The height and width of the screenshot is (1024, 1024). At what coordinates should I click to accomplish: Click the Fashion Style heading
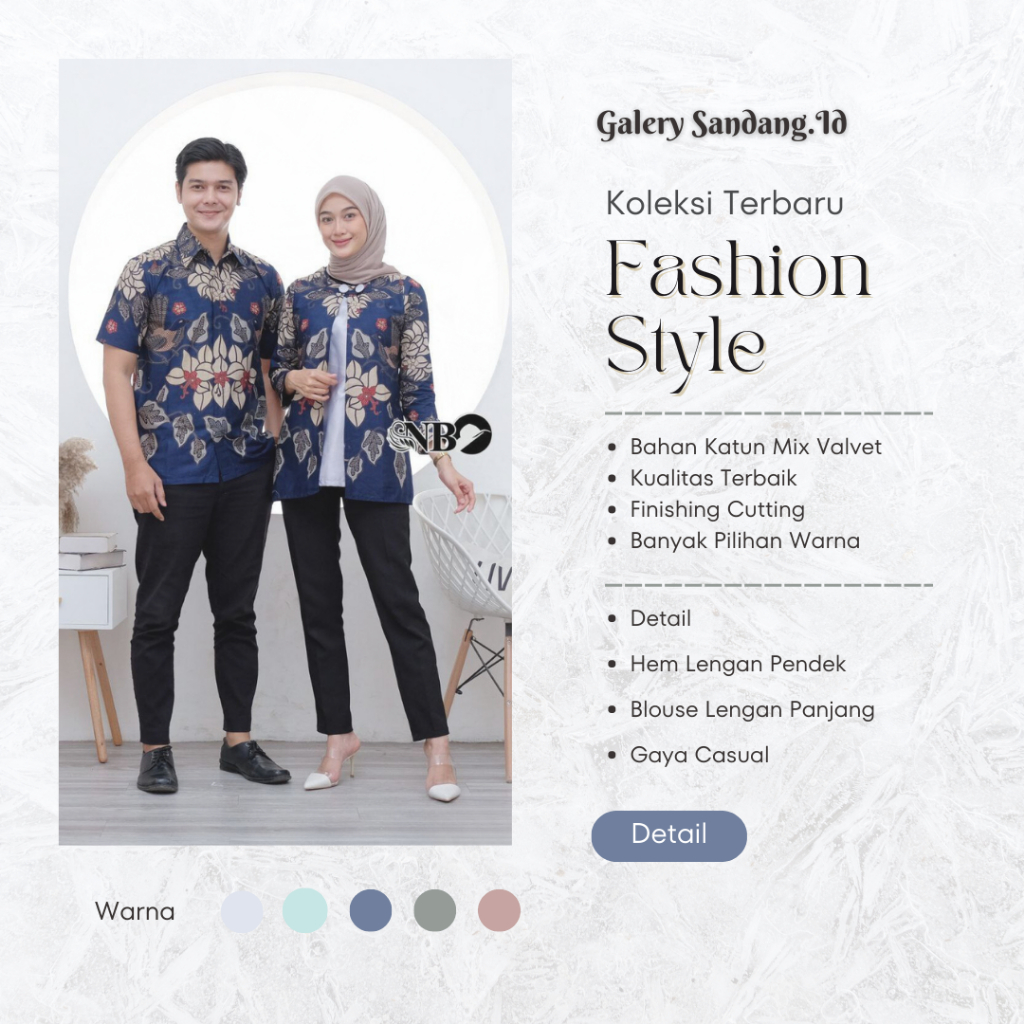[x=738, y=314]
